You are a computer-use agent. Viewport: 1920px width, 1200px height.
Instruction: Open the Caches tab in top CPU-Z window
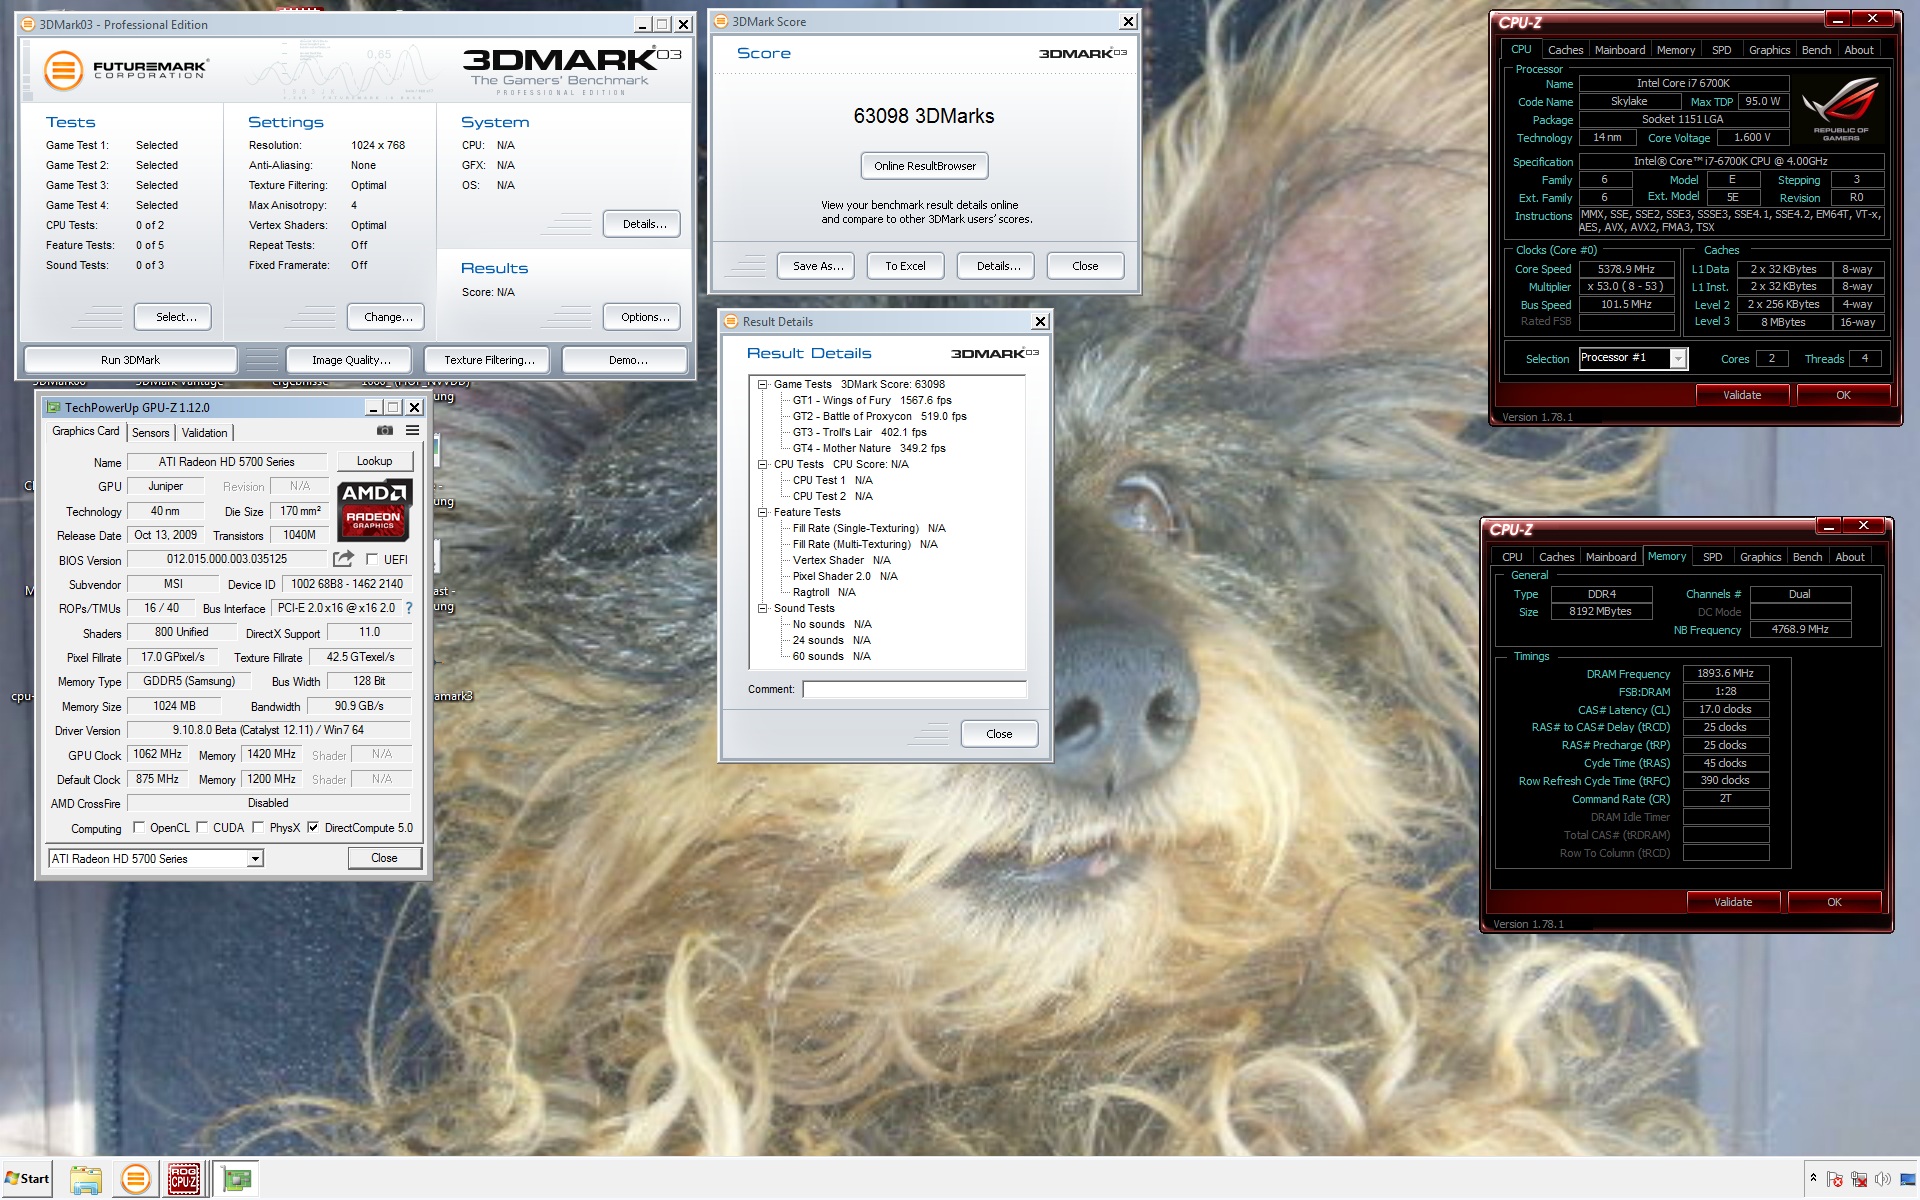coord(1565,50)
